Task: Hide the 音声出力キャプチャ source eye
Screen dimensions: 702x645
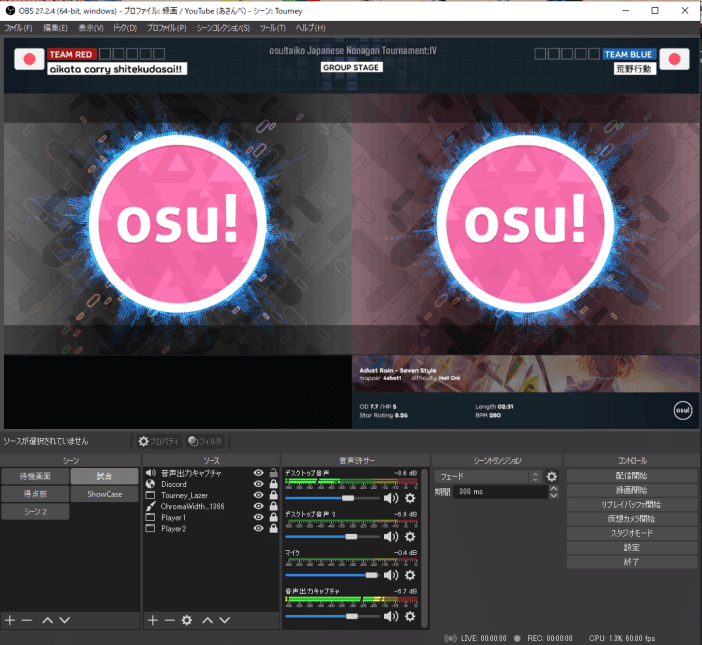Action: pos(258,473)
